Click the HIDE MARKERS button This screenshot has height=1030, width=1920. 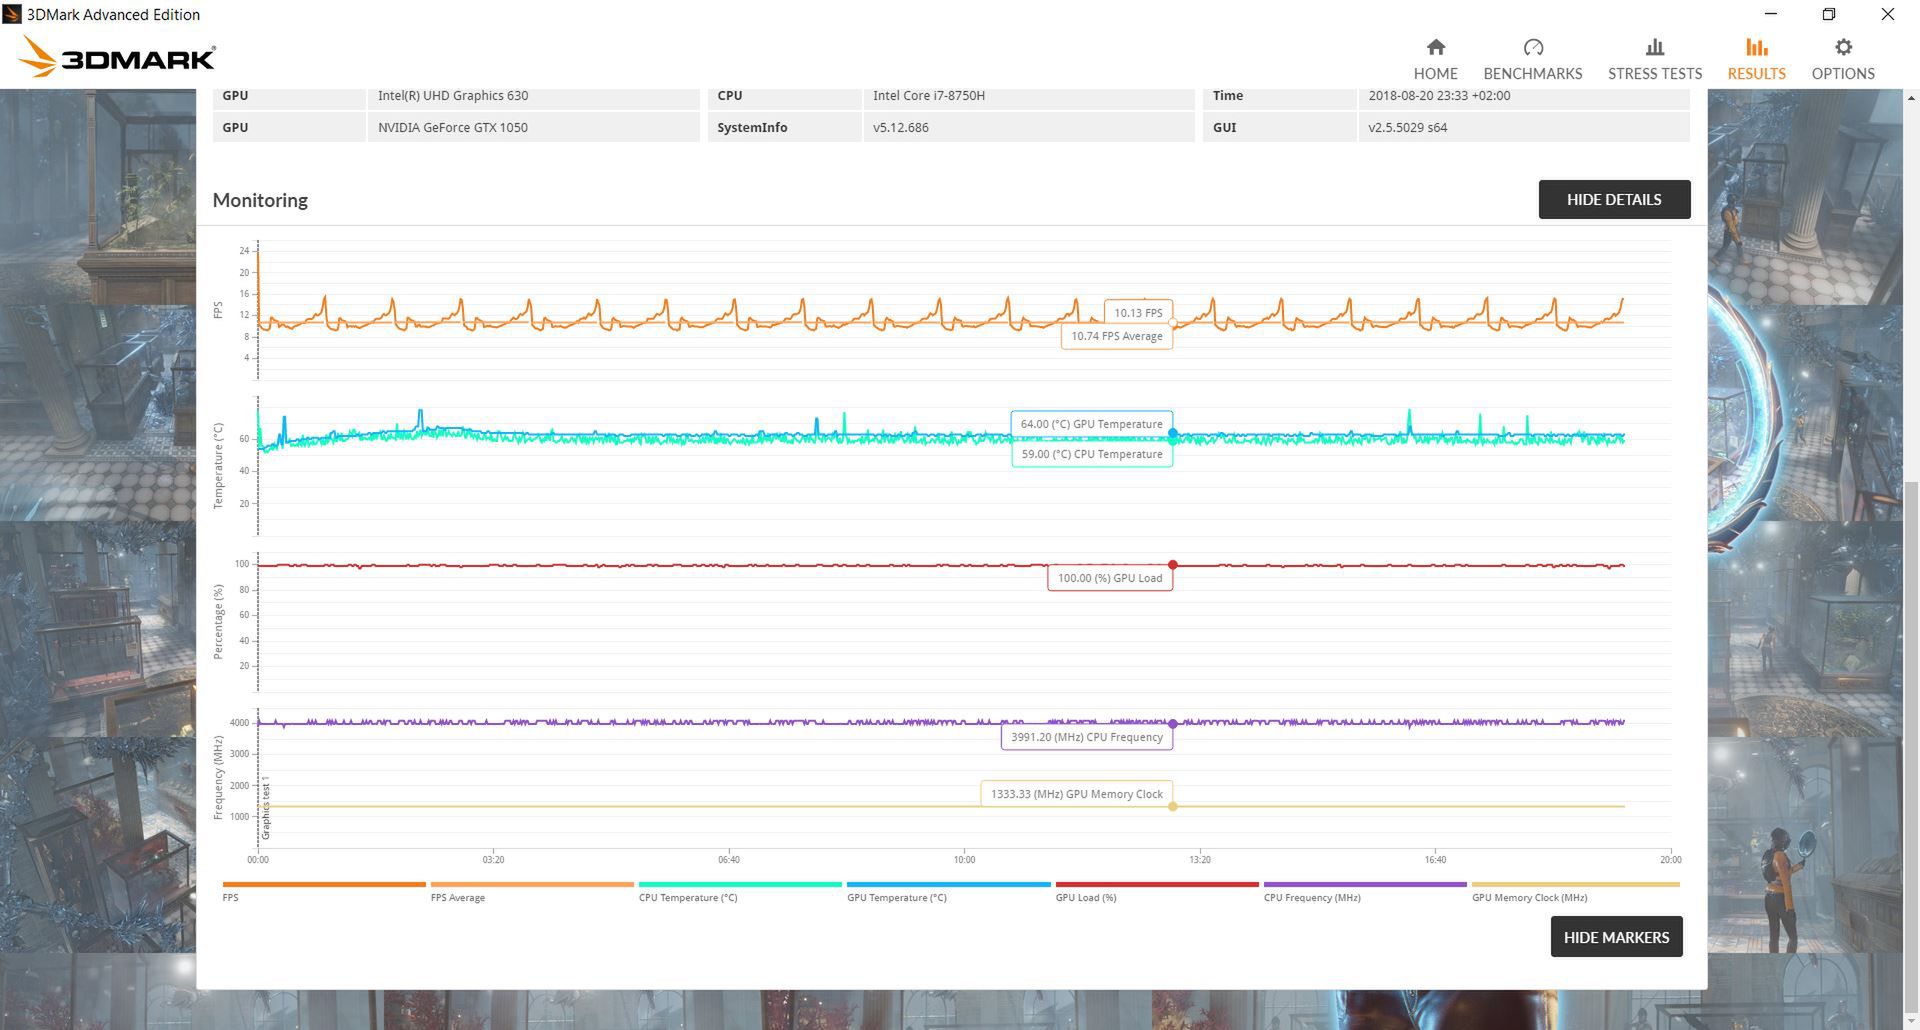tap(1616, 937)
